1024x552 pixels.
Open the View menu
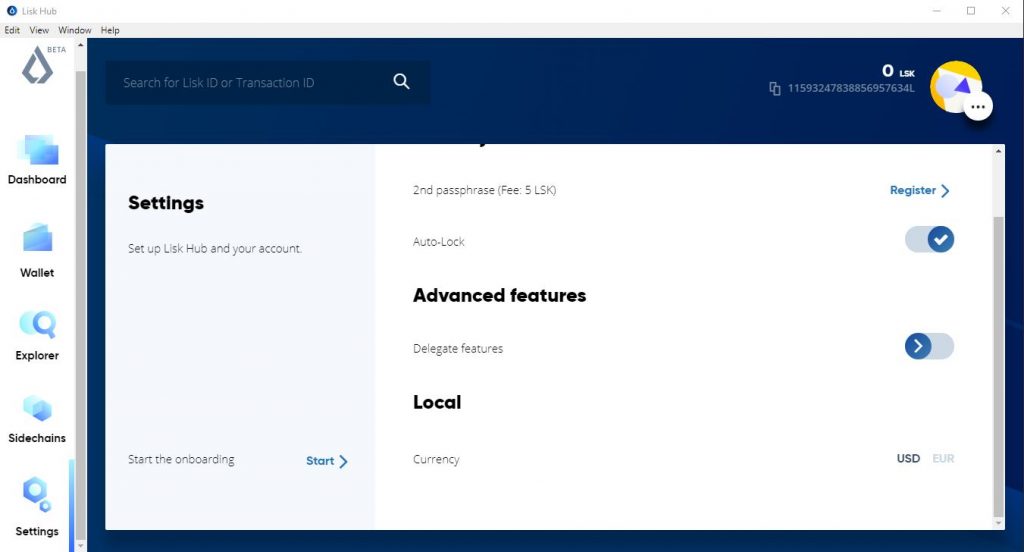[x=39, y=30]
